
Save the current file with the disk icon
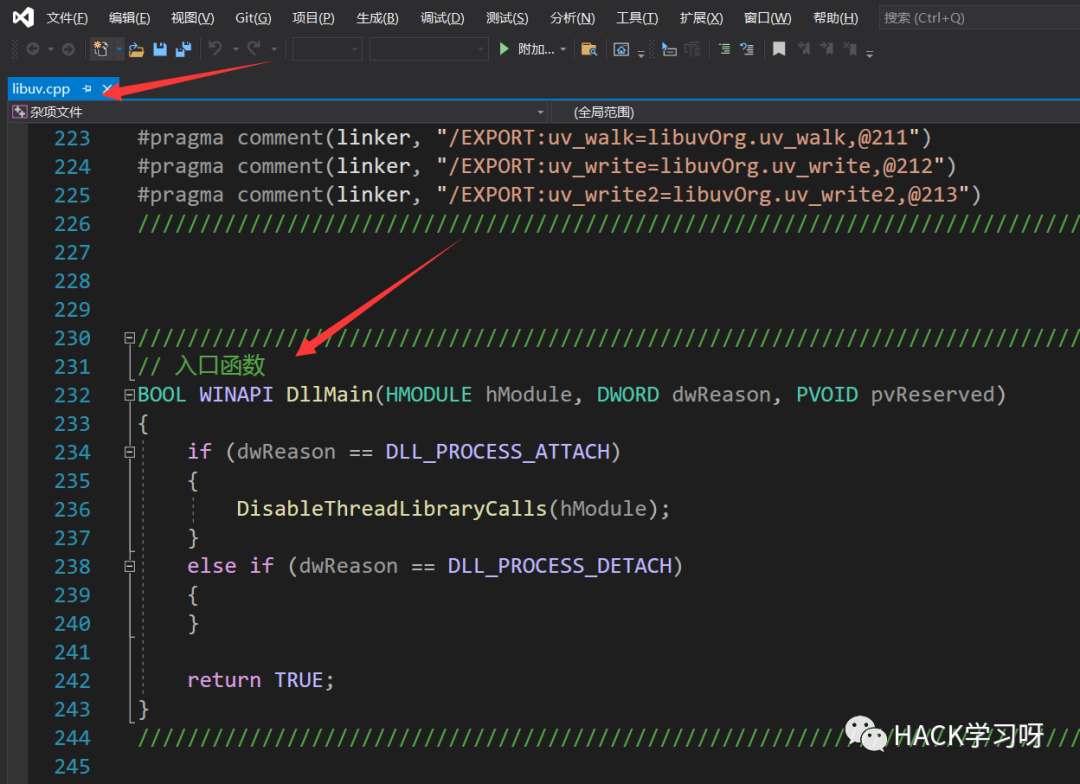click(160, 49)
